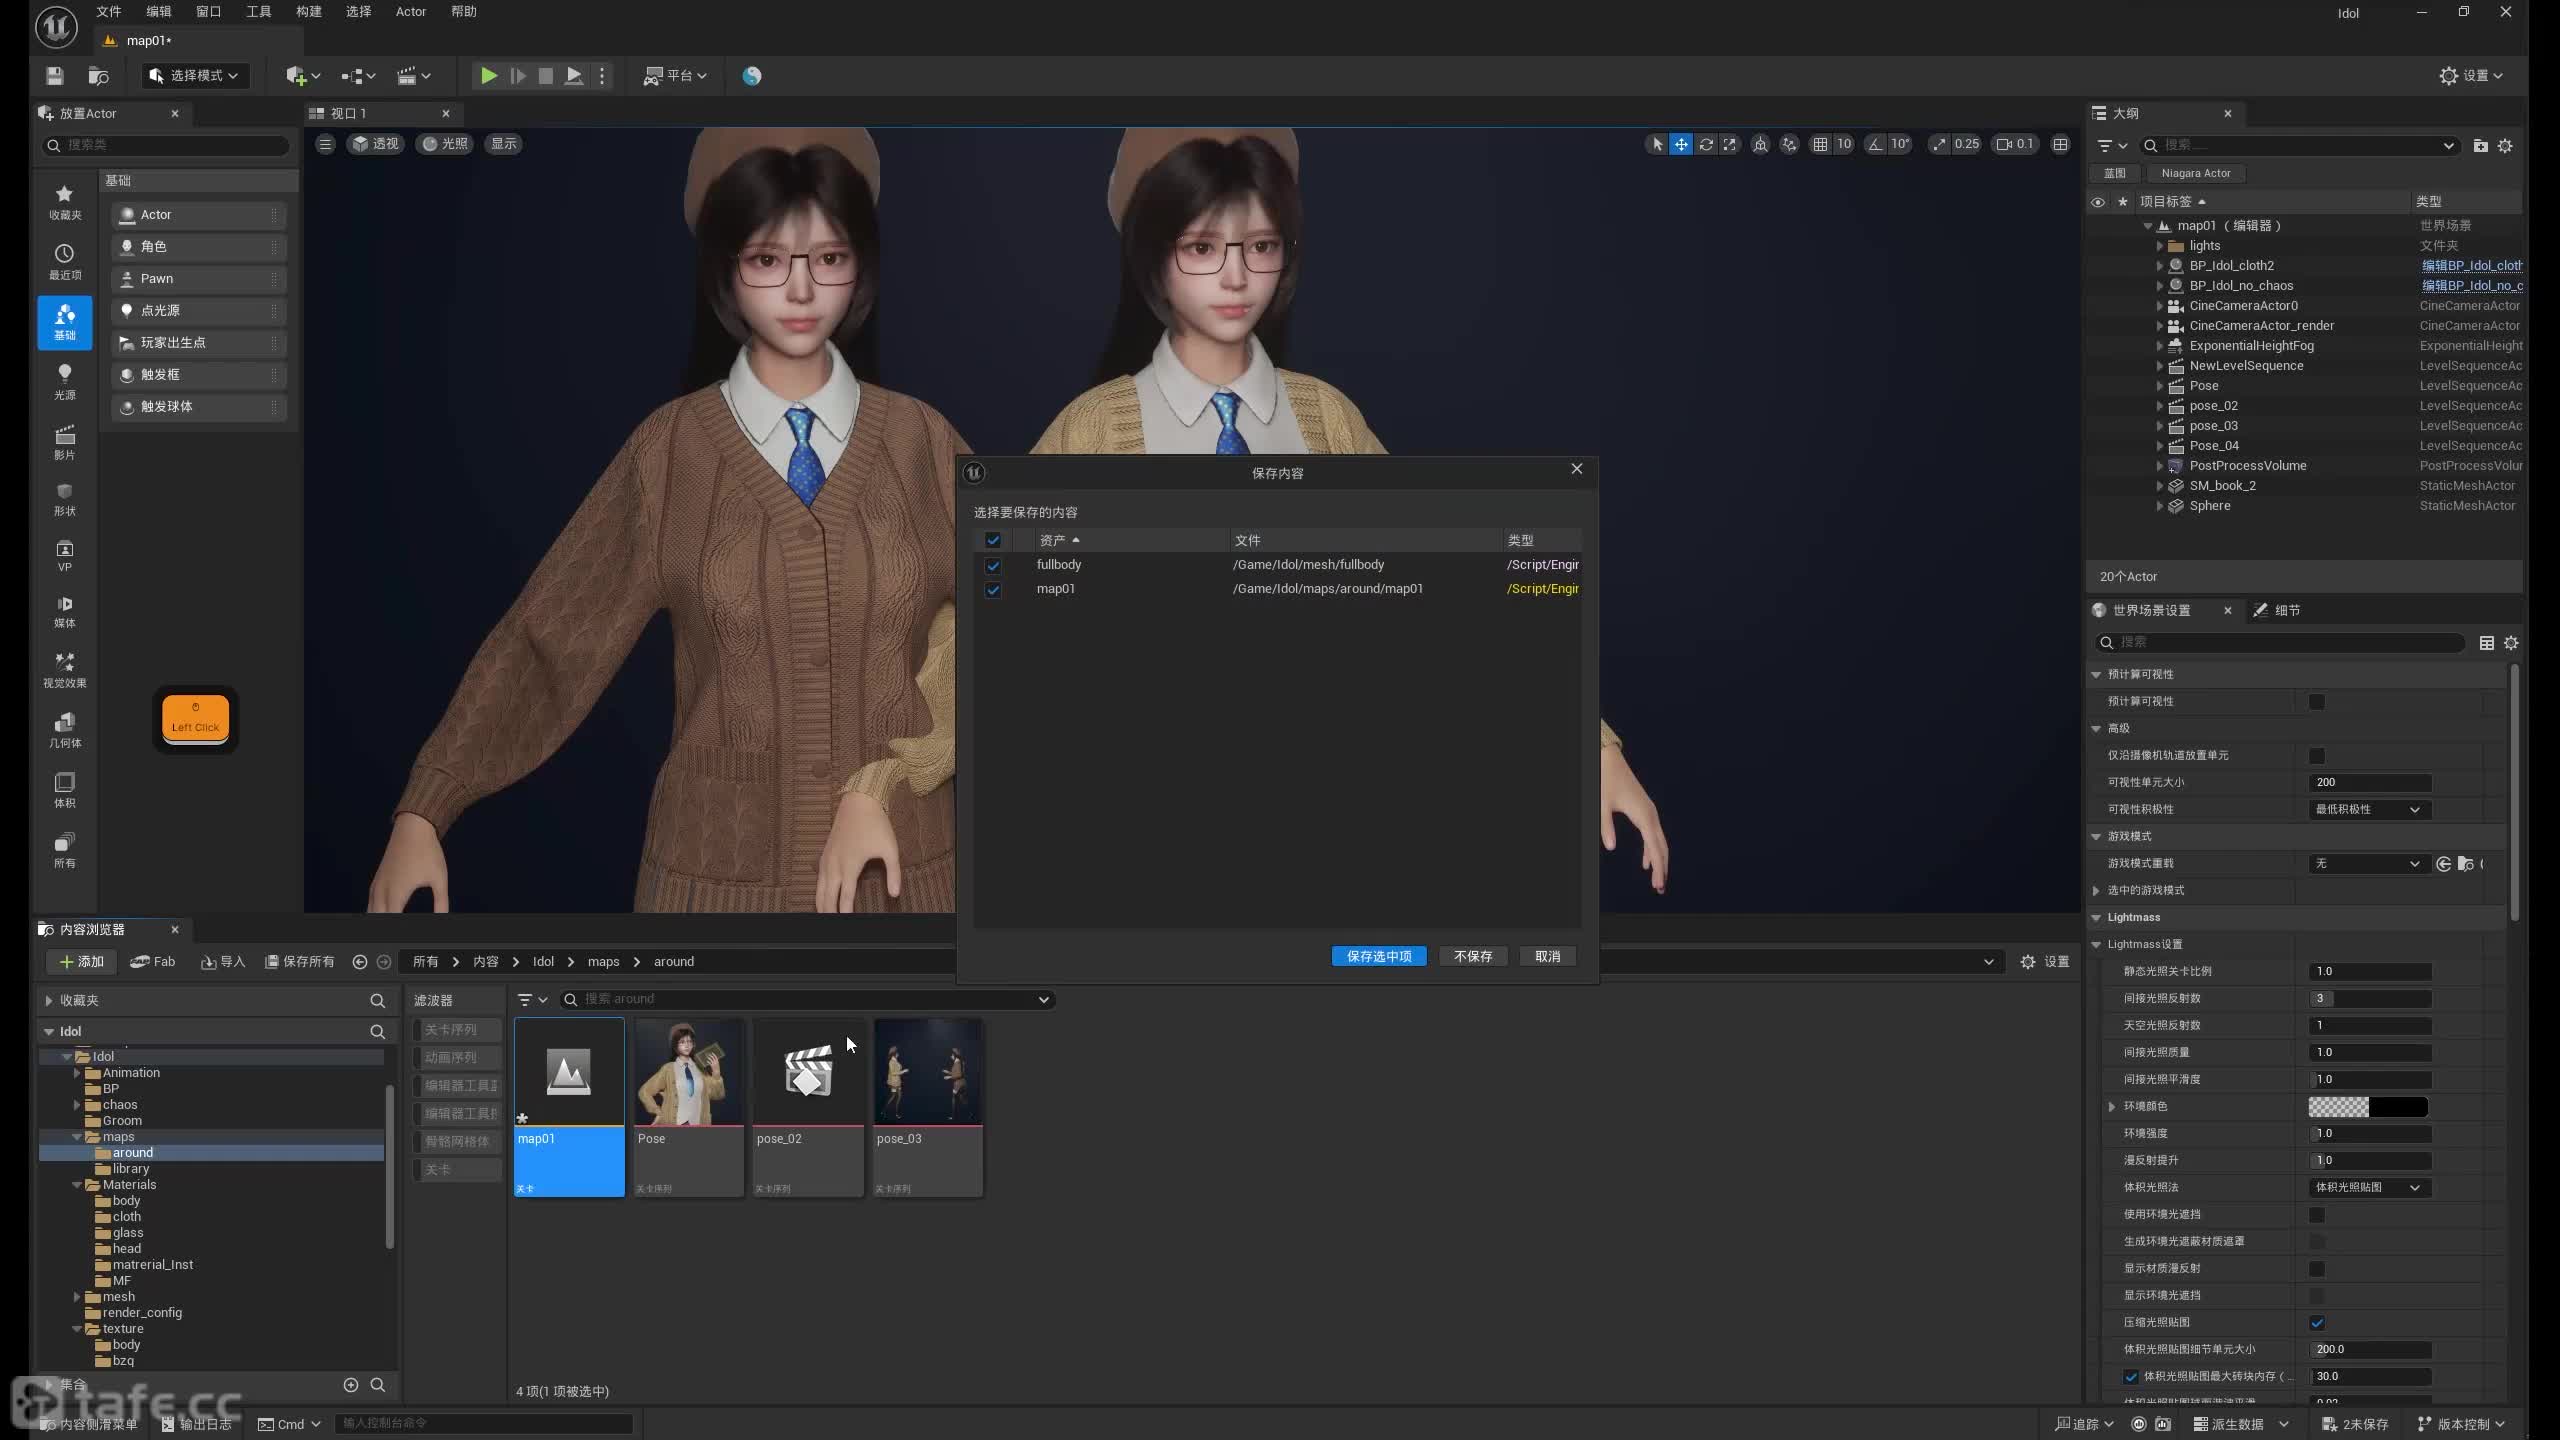The image size is (2560, 1440).
Task: Select the Cinematic category in Place Actors
Action: (x=65, y=442)
